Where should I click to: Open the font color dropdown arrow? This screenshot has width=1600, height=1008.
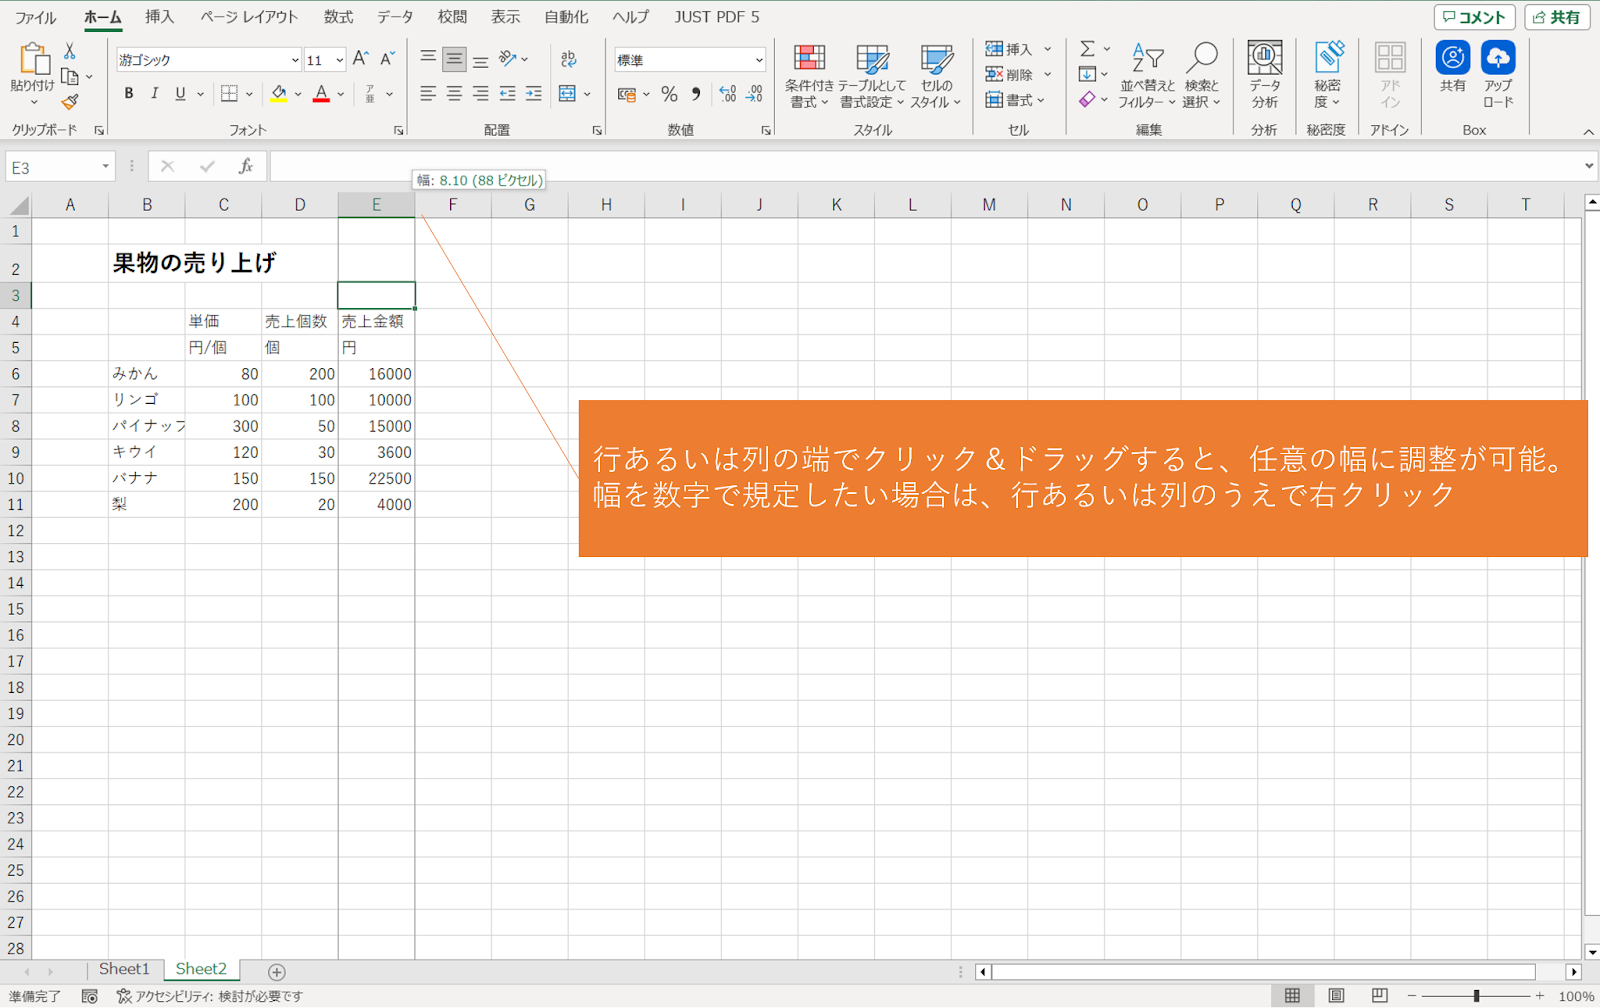(x=341, y=94)
